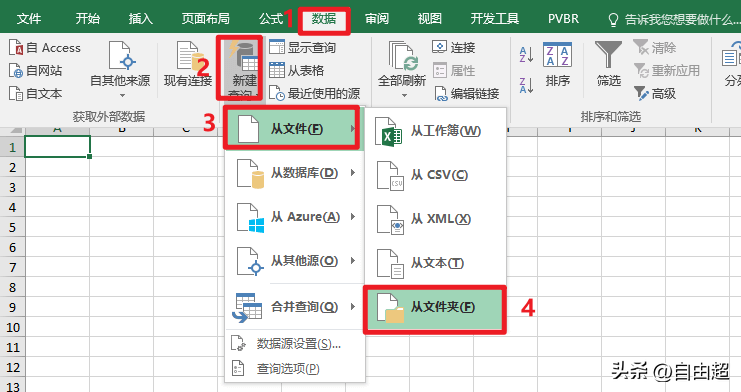
Task: Choose 从文本(T) option
Action: pos(435,263)
